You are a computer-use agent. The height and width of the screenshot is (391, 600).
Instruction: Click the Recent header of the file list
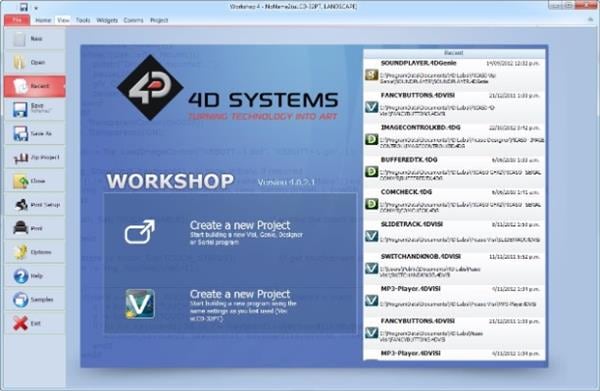[454, 53]
